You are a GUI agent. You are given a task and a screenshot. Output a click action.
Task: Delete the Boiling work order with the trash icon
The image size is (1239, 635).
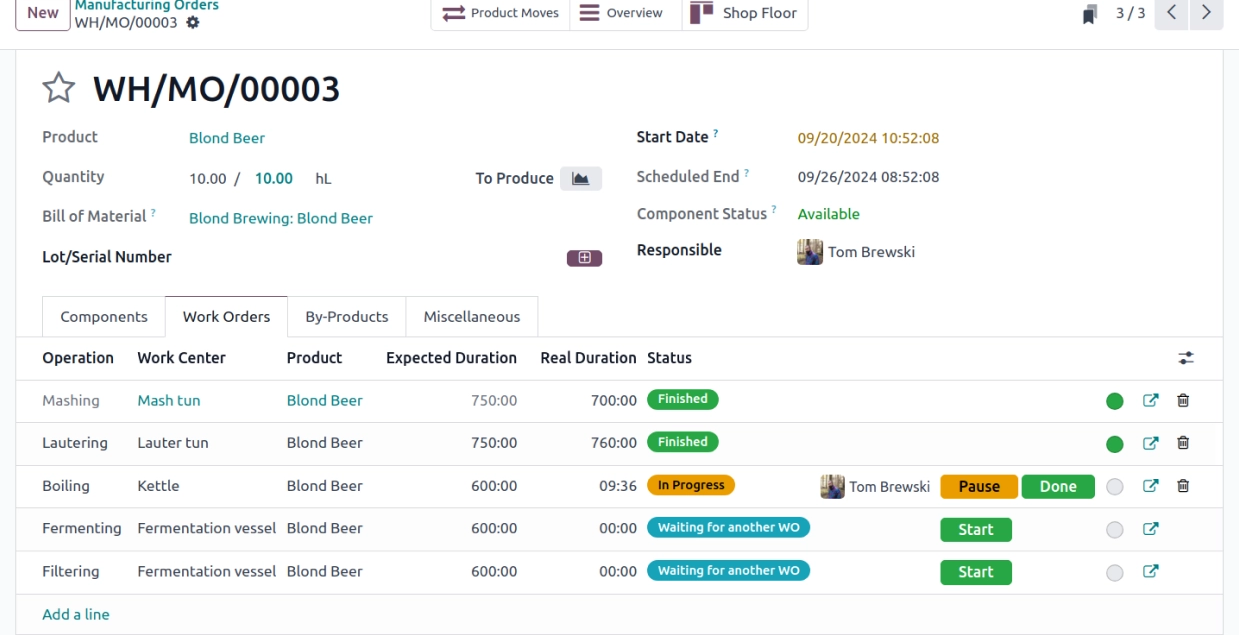1183,486
